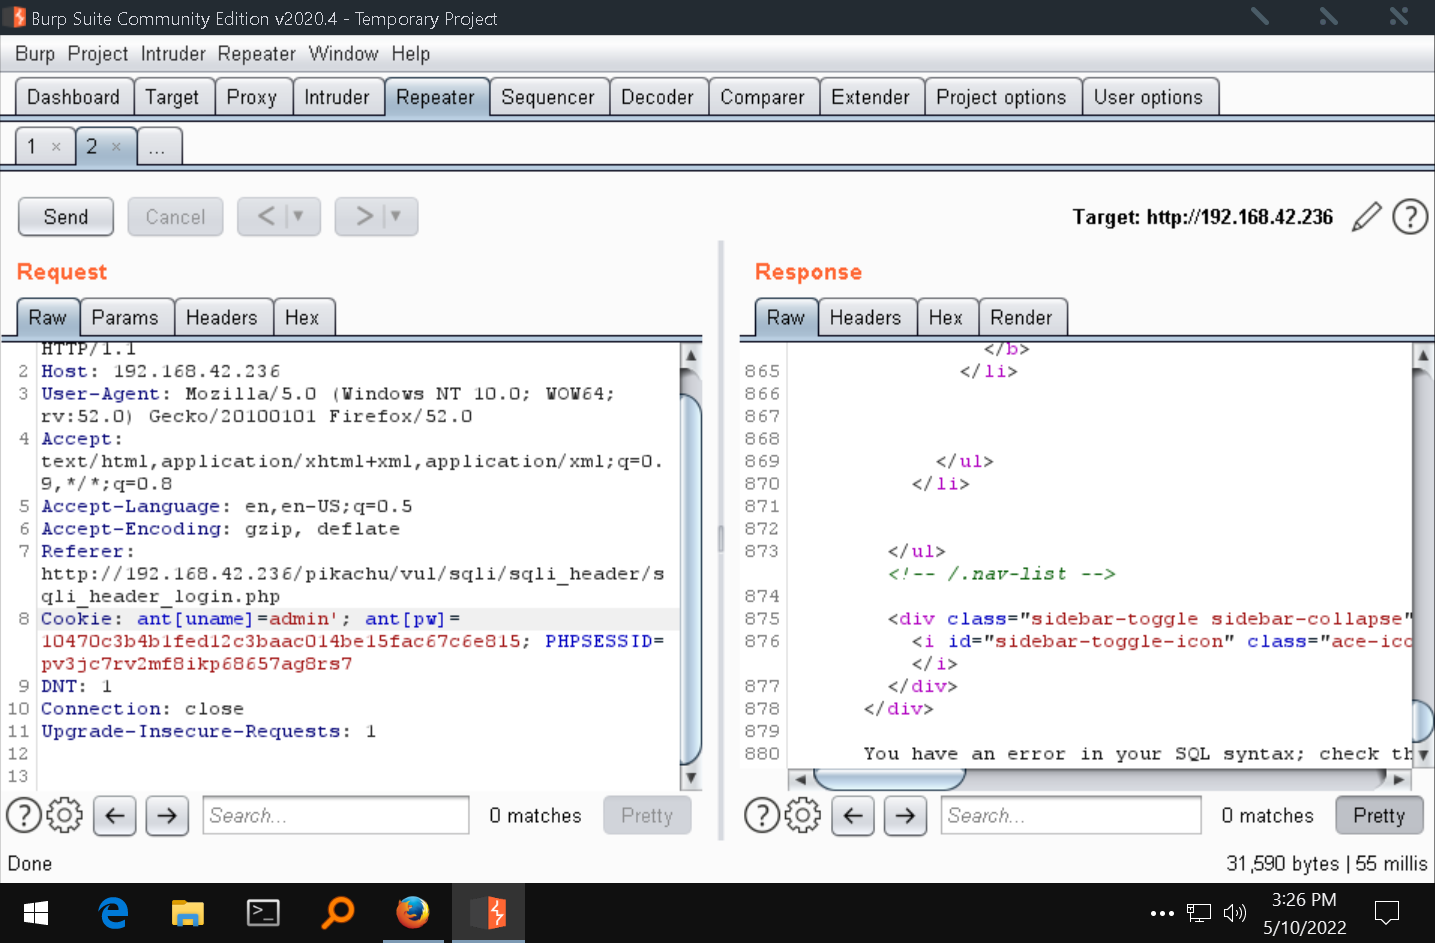Click the Response search input field
Image resolution: width=1435 pixels, height=943 pixels.
point(1071,816)
